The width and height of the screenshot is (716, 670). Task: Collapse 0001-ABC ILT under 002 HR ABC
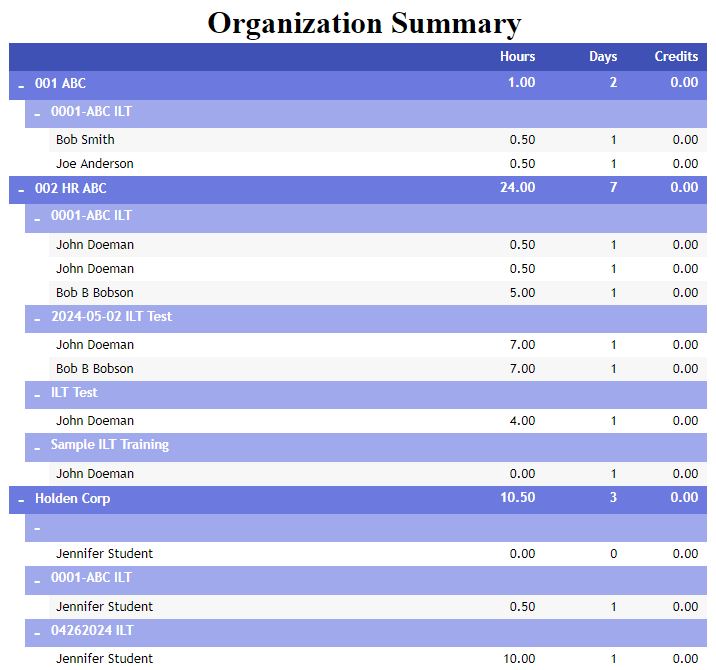37,217
